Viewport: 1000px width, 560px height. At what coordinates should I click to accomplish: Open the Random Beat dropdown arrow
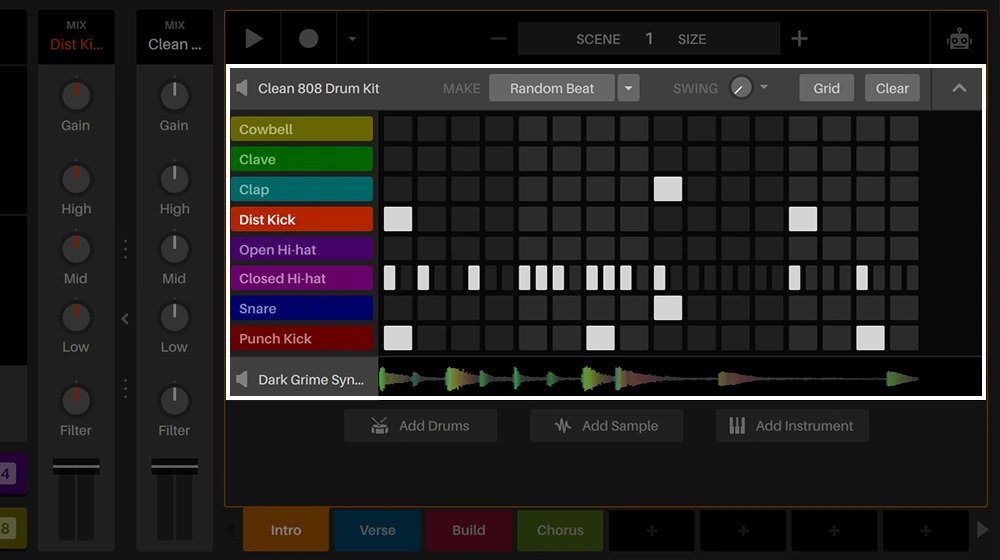click(x=628, y=88)
